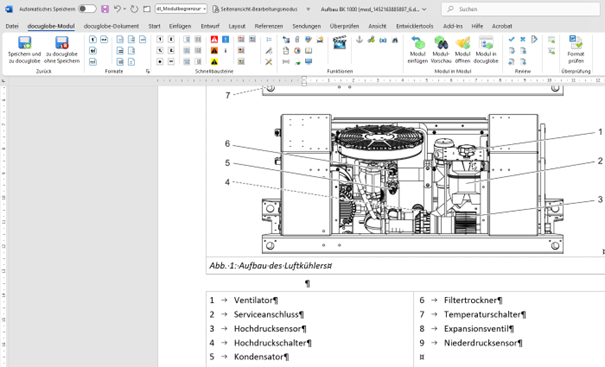Click the legend entry 'Hochdruckschalter'

tap(270, 343)
